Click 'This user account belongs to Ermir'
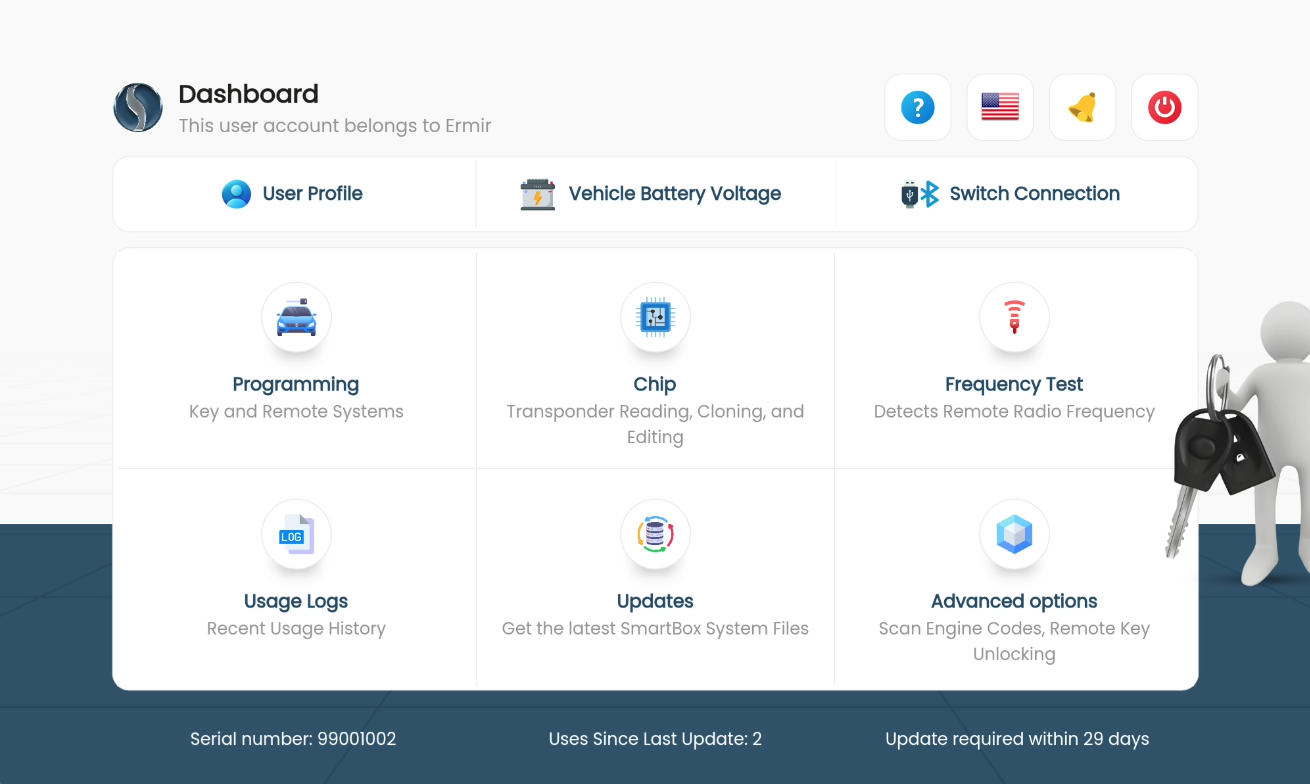The image size is (1310, 784). 335,126
